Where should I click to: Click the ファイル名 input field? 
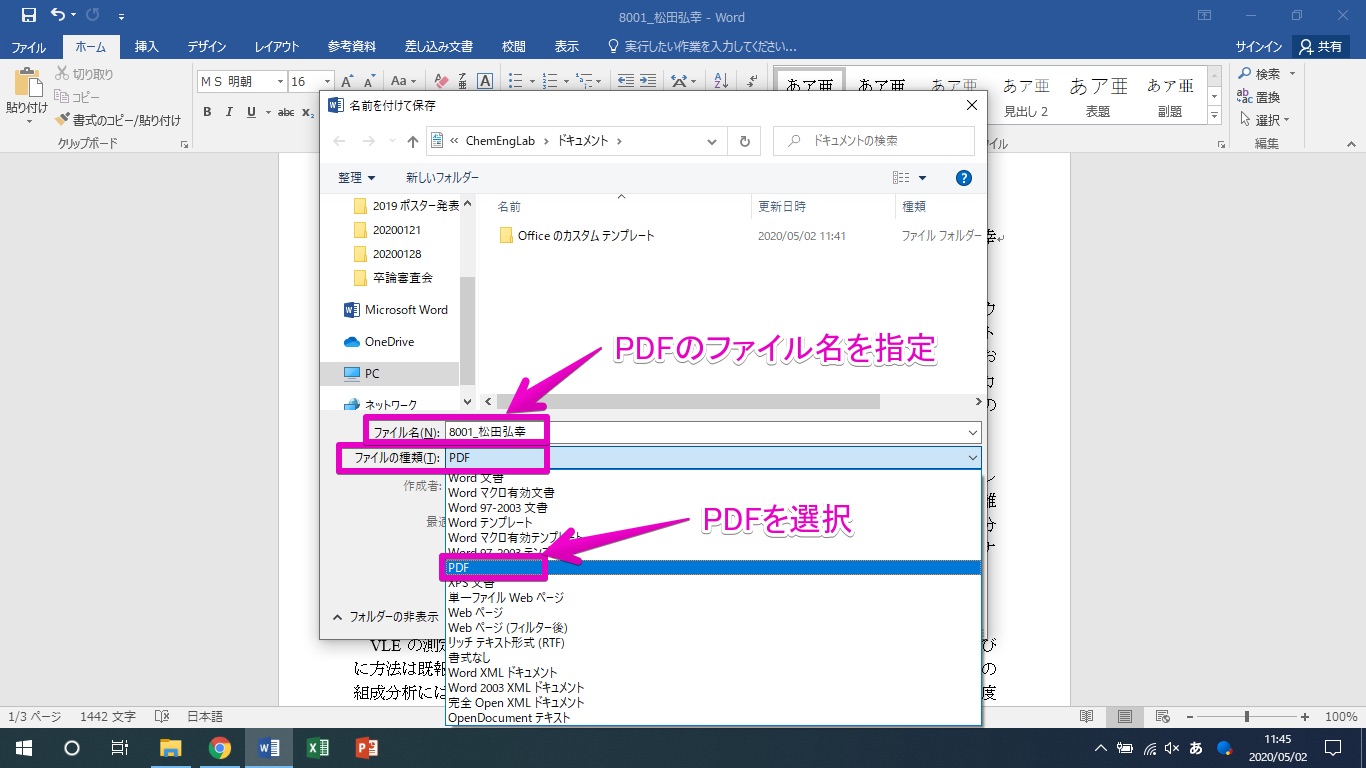(x=712, y=432)
